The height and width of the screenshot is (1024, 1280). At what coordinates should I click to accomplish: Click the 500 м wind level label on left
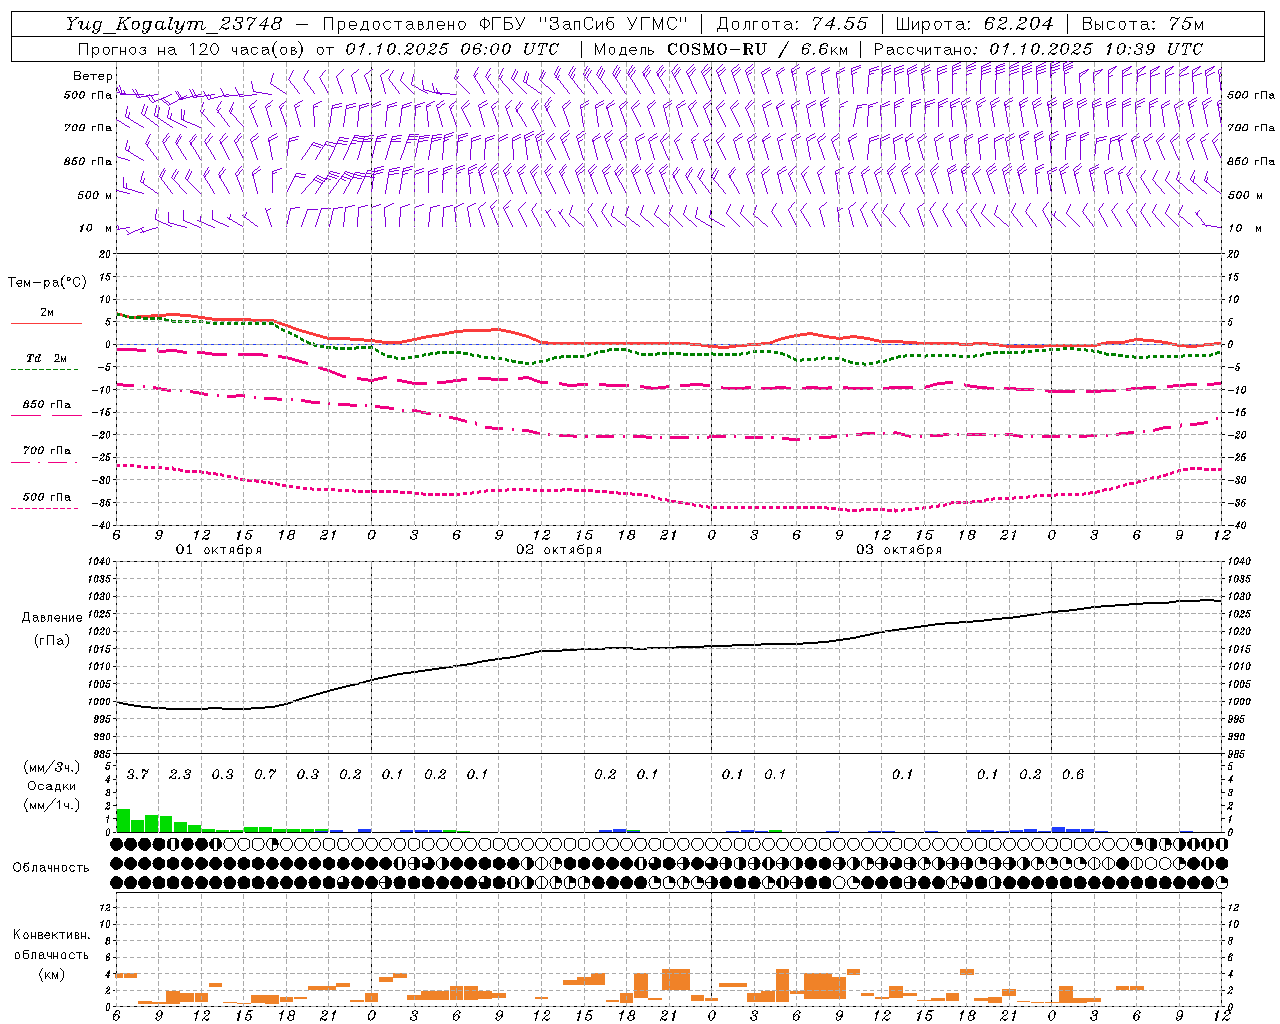(95, 195)
